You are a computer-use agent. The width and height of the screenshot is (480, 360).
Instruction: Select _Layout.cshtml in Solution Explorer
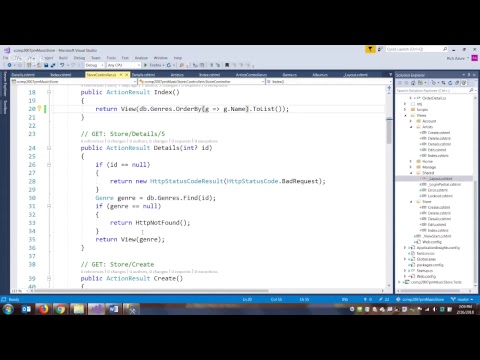click(440, 179)
